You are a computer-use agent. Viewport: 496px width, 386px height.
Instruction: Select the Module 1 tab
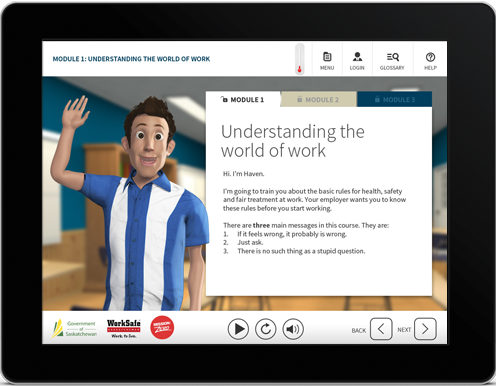243,99
